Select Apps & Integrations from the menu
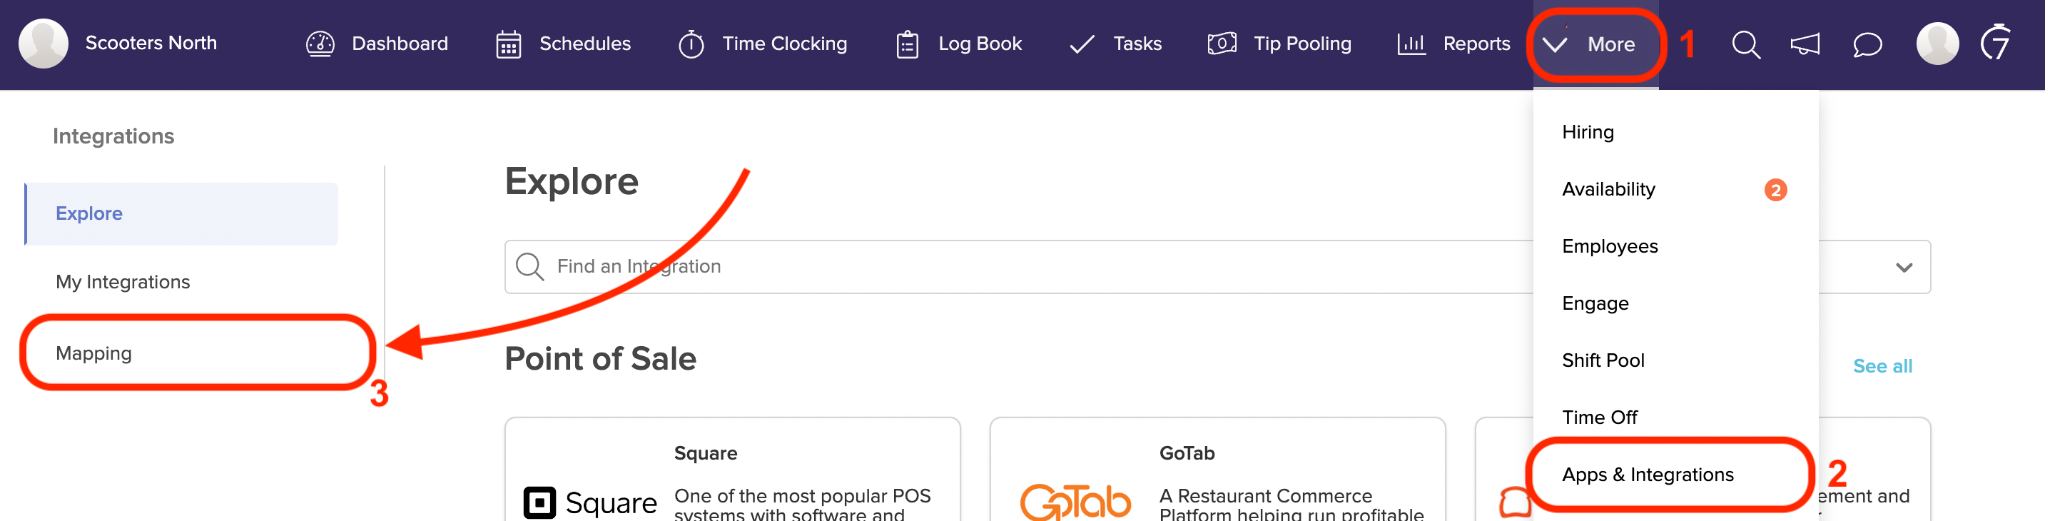This screenshot has width=2048, height=521. 1647,475
